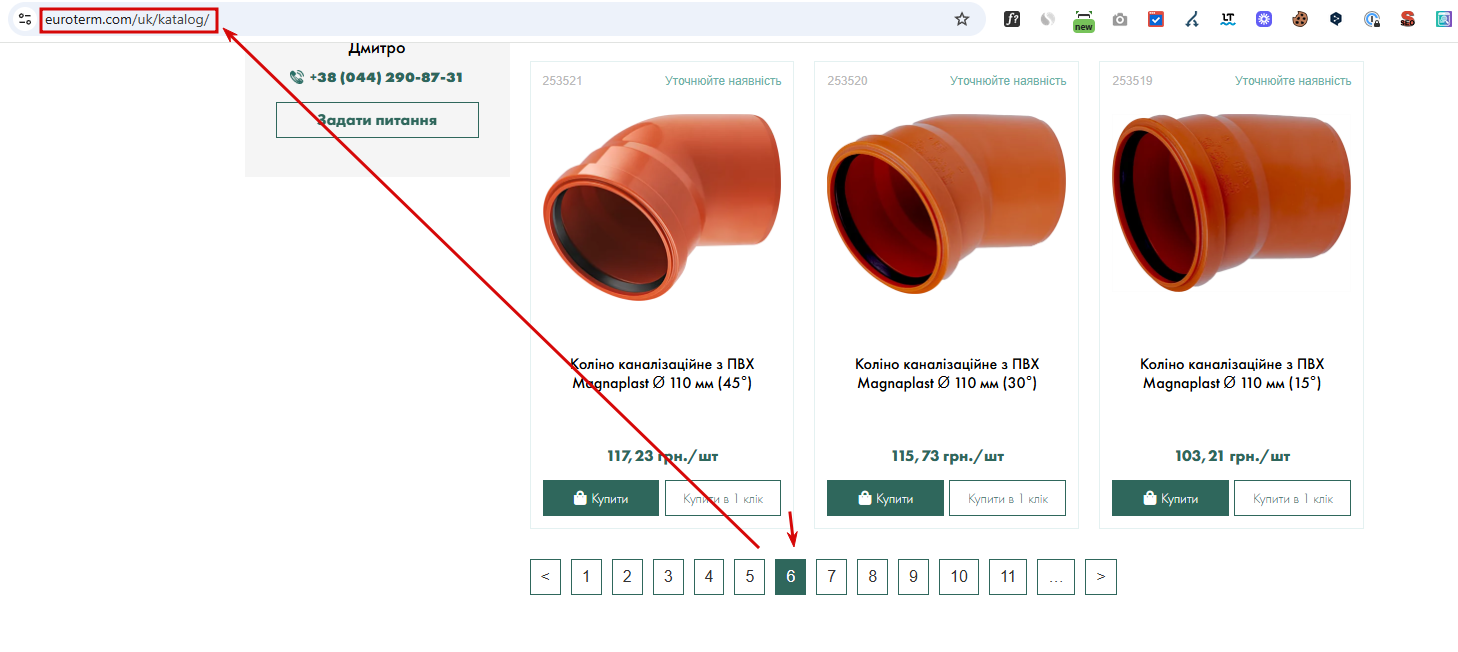1458x652 pixels.
Task: Open the 30° Magnaplast elbow product image
Action: point(947,203)
